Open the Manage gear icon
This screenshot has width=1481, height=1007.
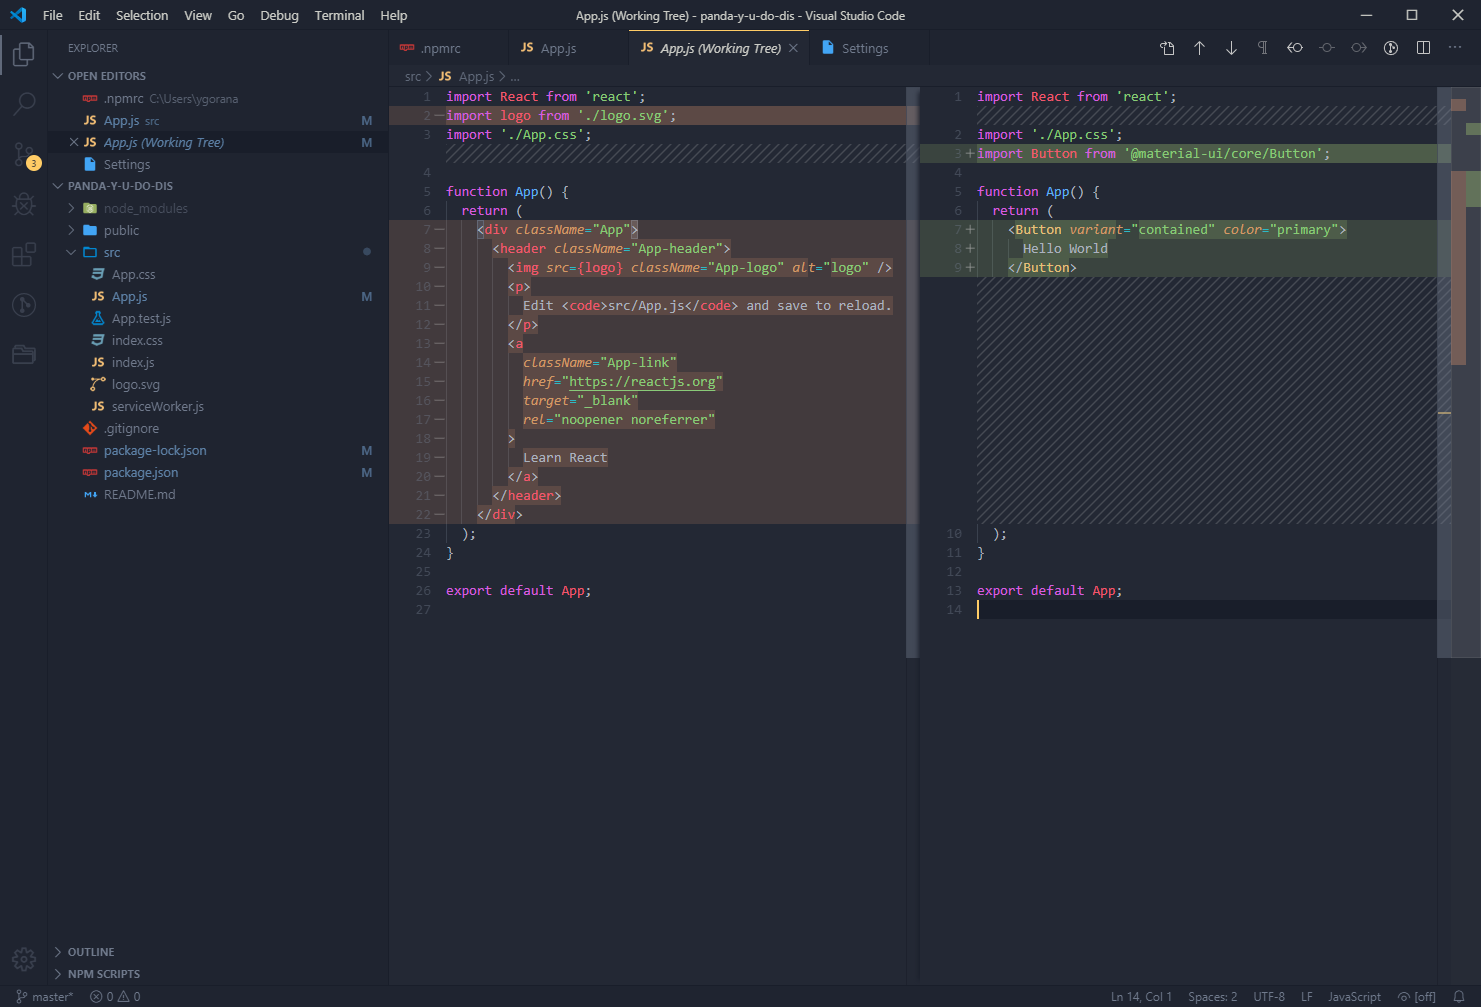(x=24, y=960)
